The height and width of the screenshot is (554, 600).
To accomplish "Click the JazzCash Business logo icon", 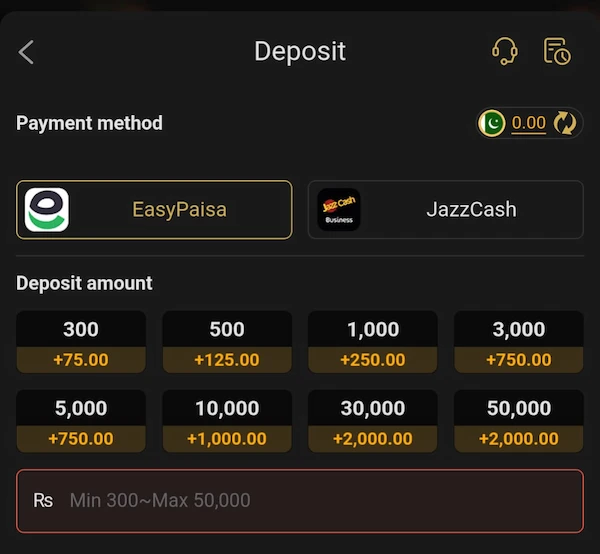I will tap(339, 210).
